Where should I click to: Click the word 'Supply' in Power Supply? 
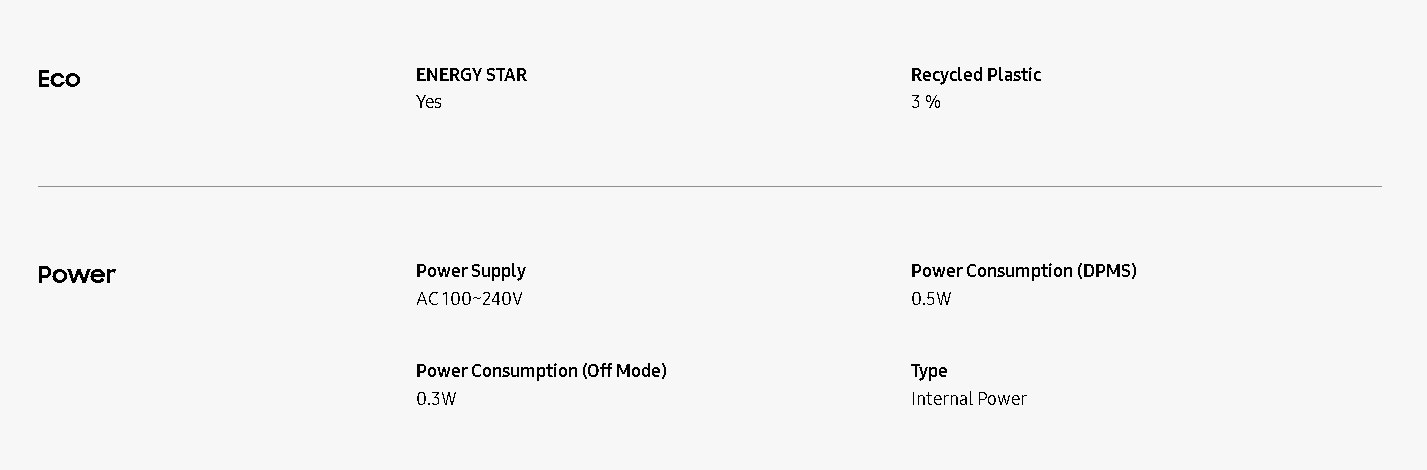click(498, 271)
